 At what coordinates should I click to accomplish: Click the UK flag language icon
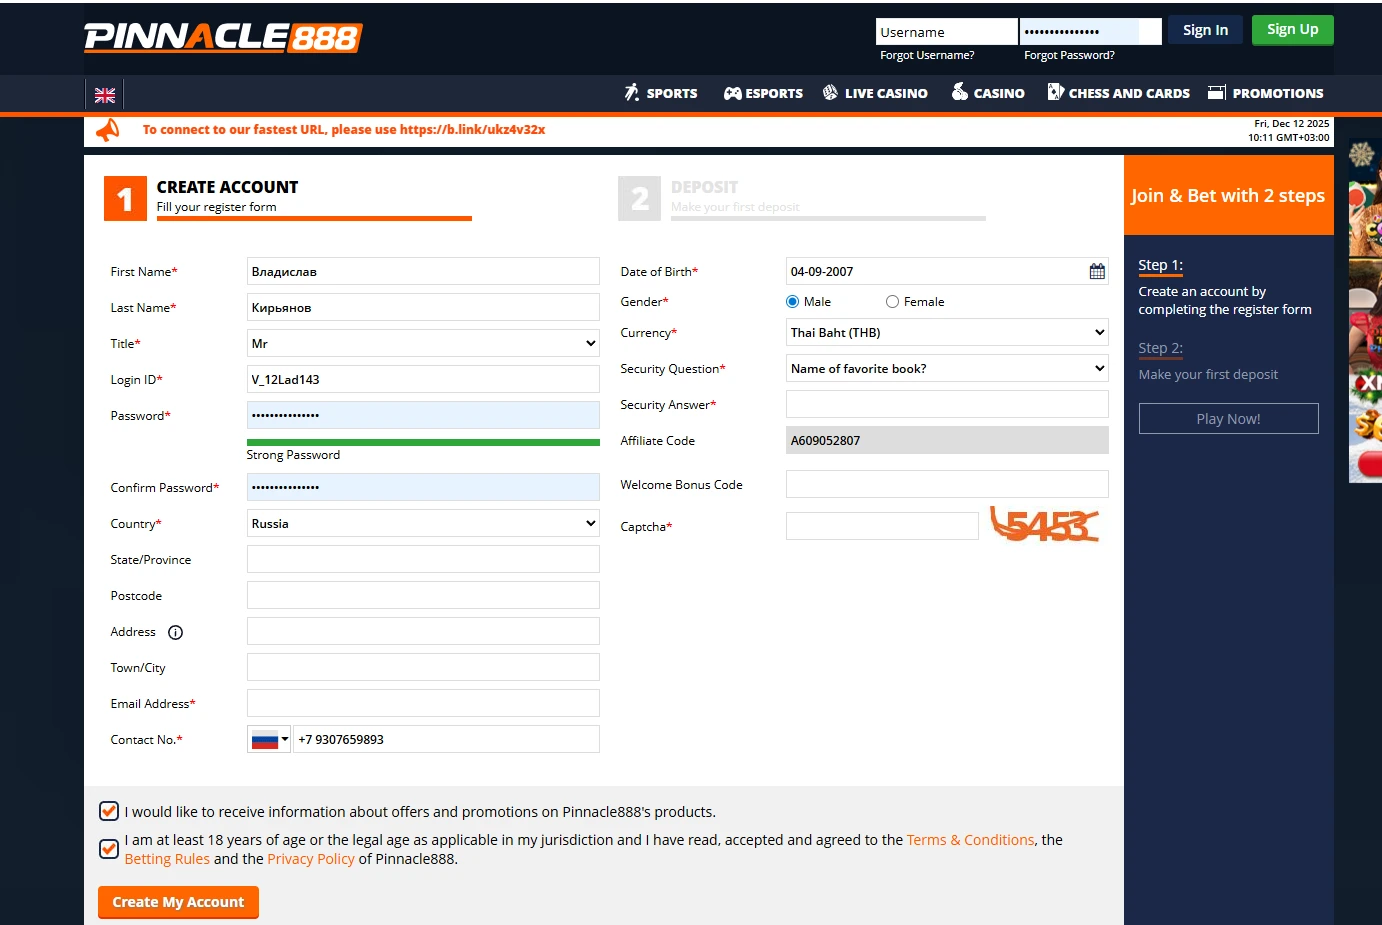105,95
